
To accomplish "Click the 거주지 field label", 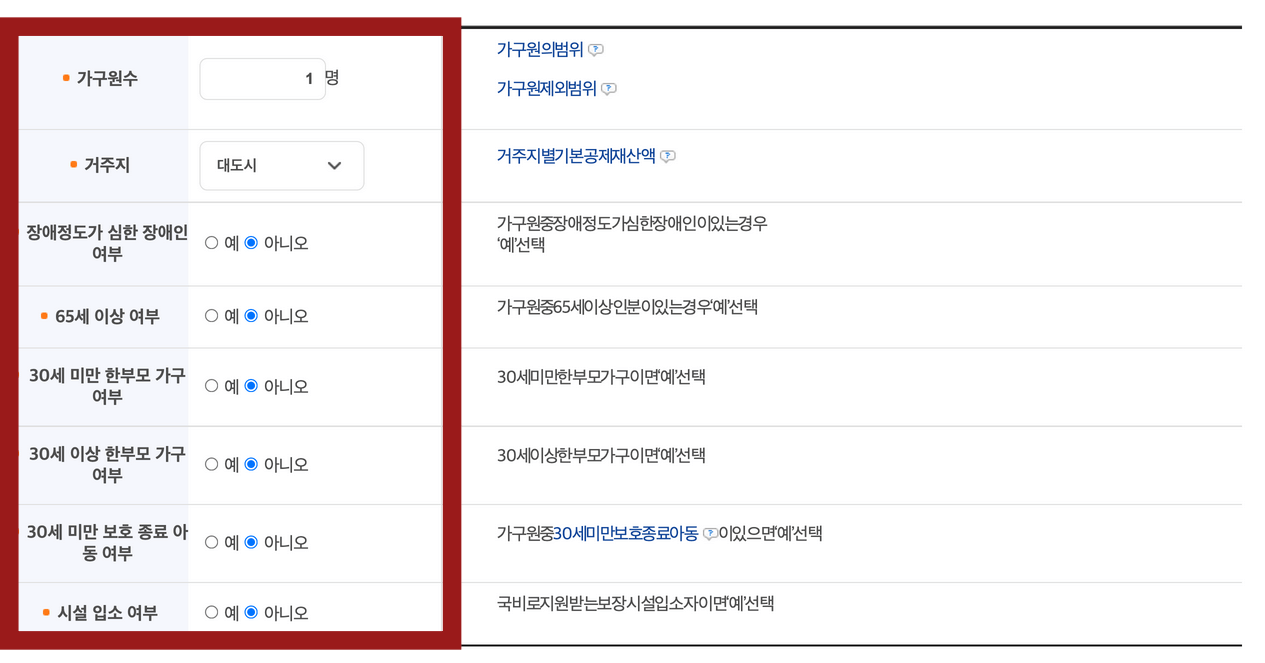I will [107, 165].
